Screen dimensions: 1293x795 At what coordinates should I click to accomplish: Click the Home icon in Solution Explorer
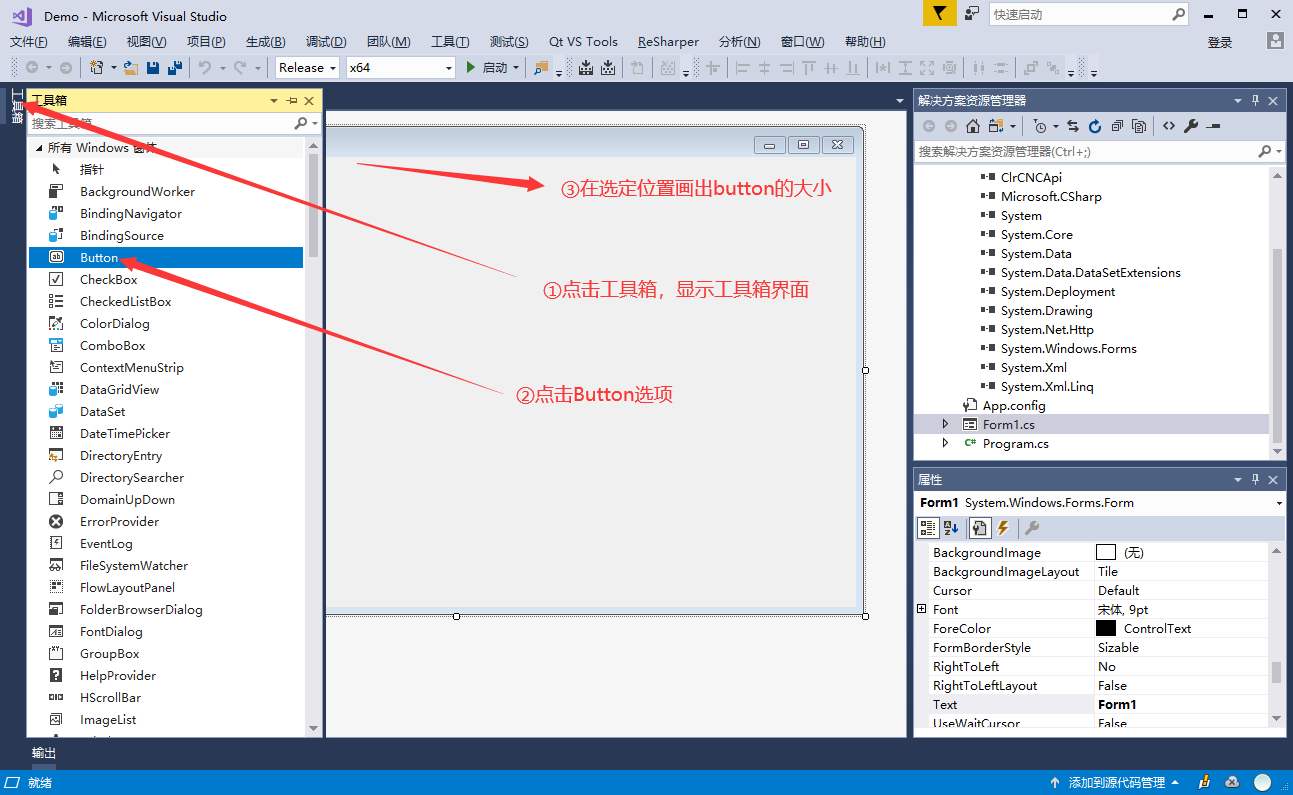[972, 126]
